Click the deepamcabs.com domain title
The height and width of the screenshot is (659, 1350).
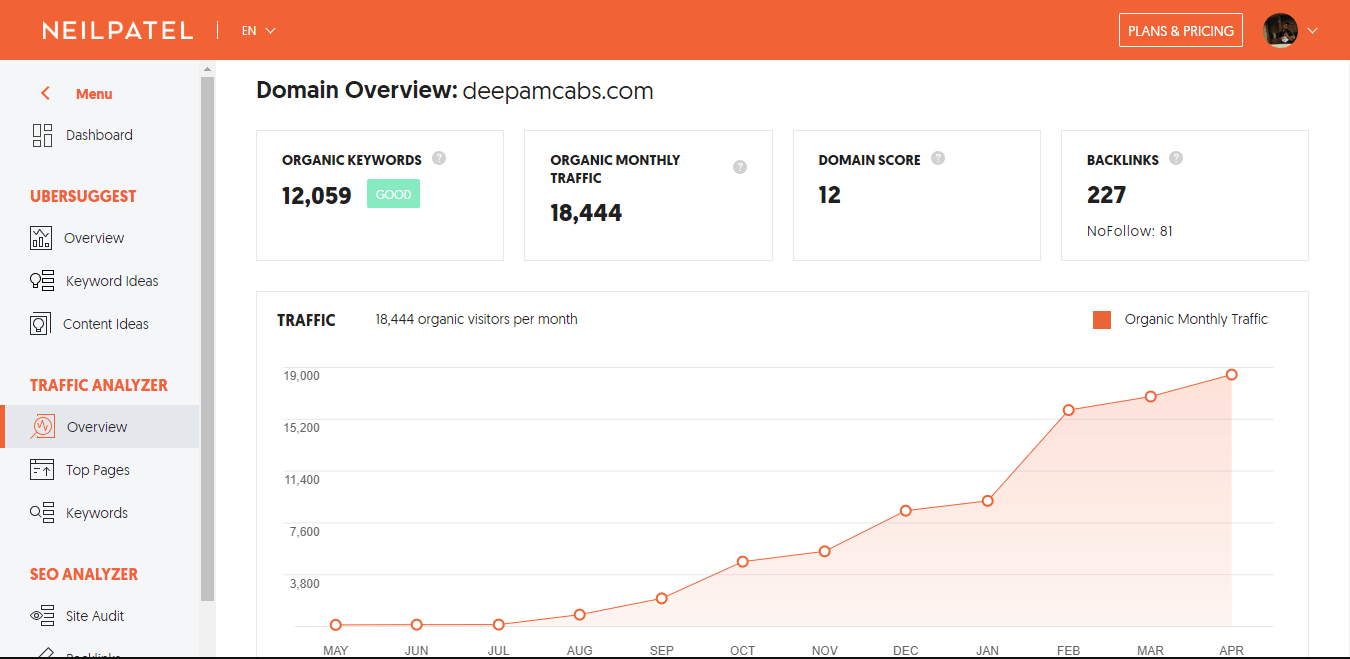tap(558, 91)
